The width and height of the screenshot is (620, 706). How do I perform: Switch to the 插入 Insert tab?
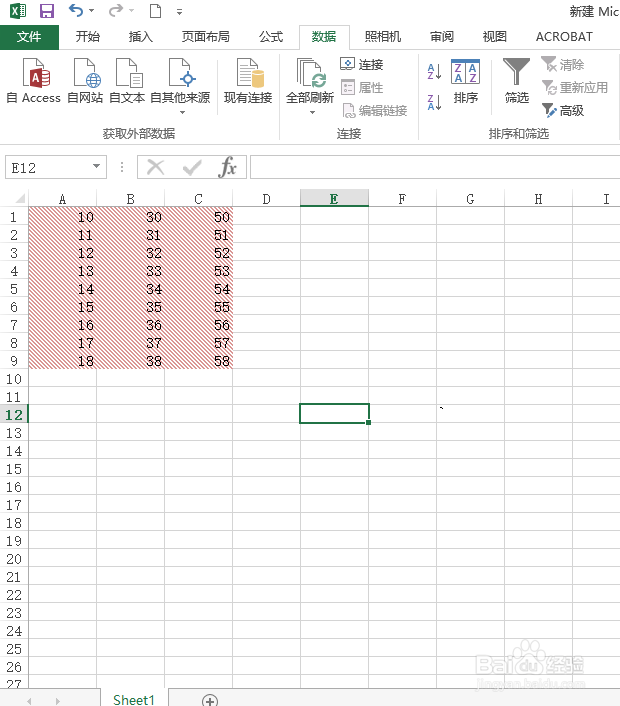pos(140,37)
